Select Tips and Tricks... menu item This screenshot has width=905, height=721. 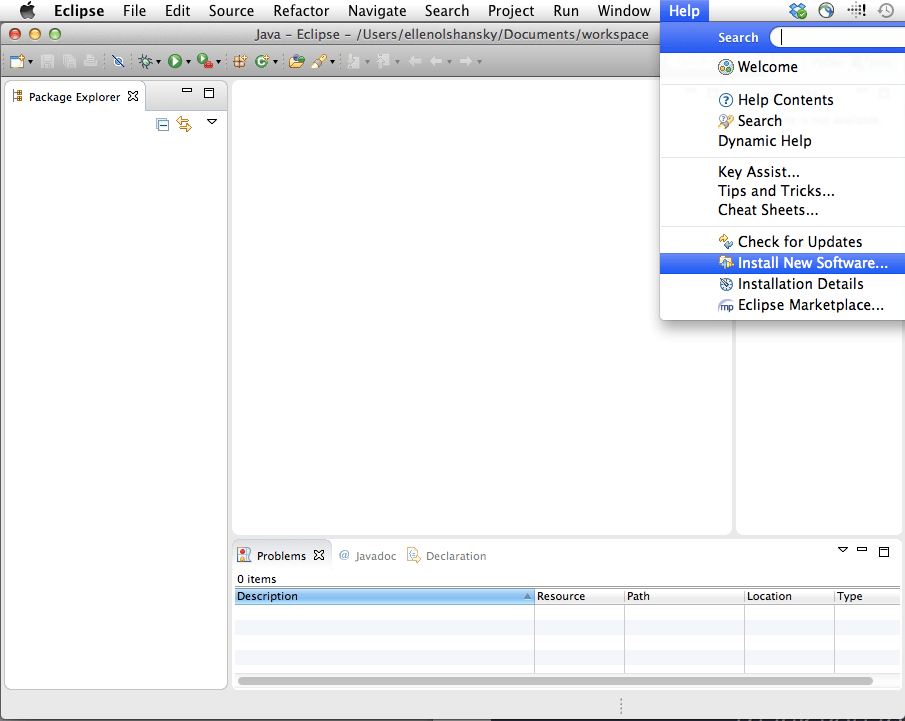click(x=783, y=191)
